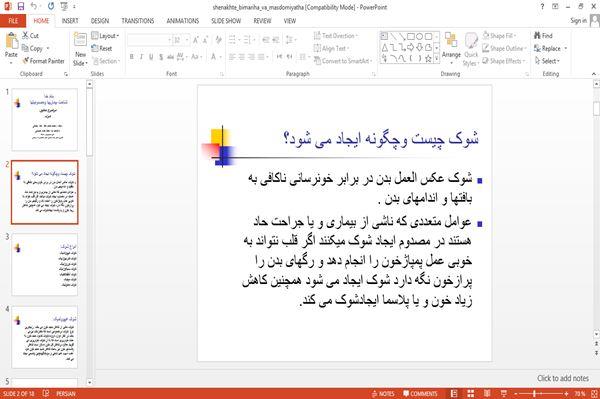This screenshot has width=600, height=399.
Task: Toggle the Notes pane in status bar
Action: coord(383,393)
